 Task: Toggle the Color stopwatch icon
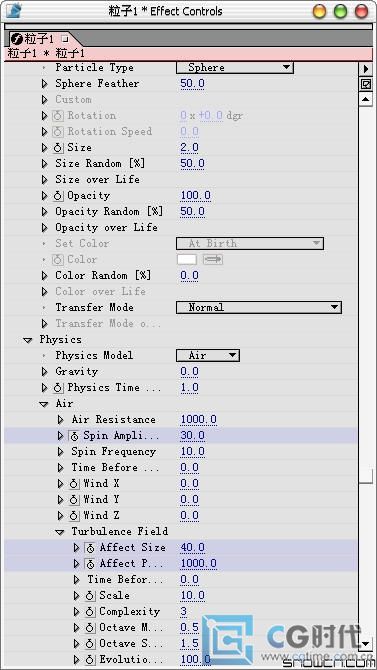[x=58, y=260]
